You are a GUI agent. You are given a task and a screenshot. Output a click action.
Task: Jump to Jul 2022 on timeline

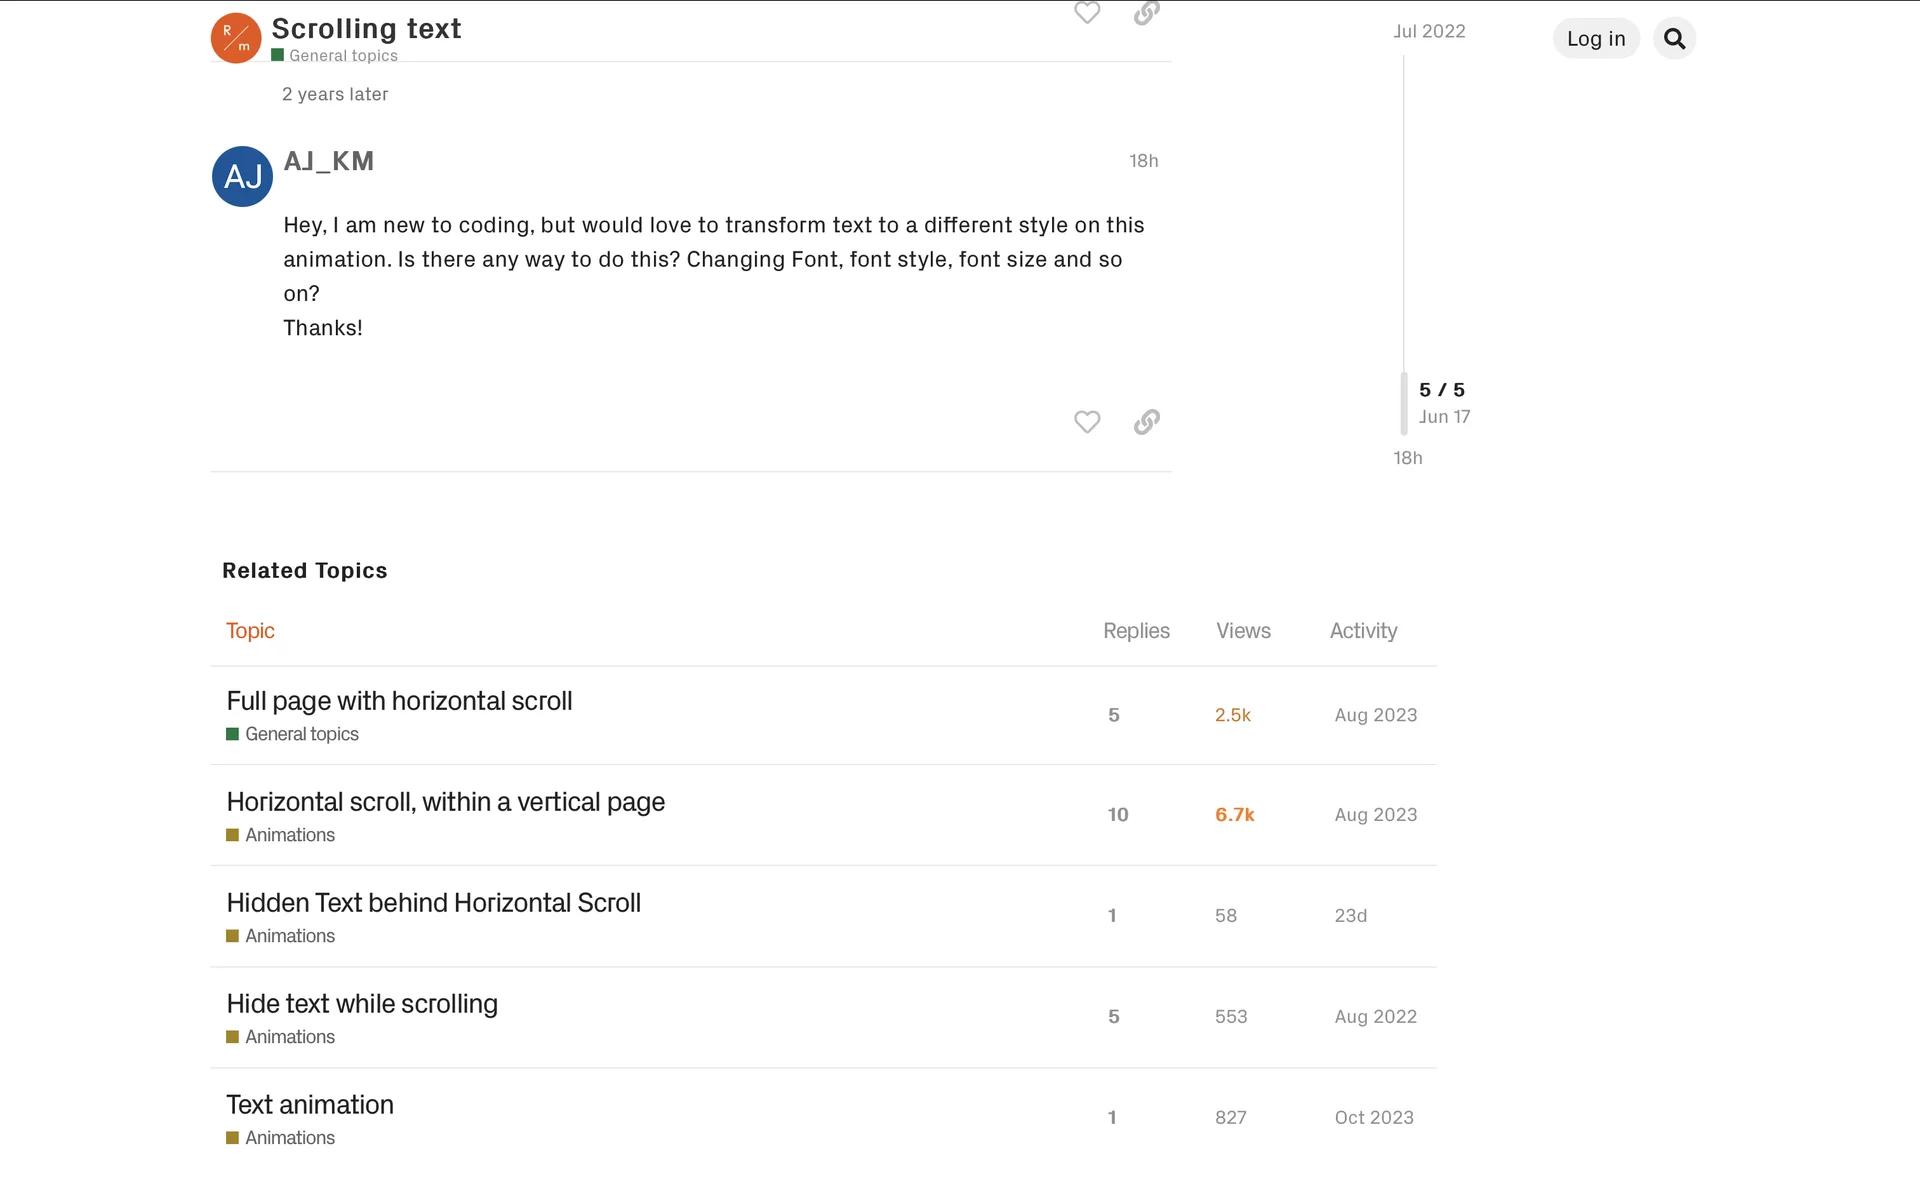pyautogui.click(x=1429, y=32)
